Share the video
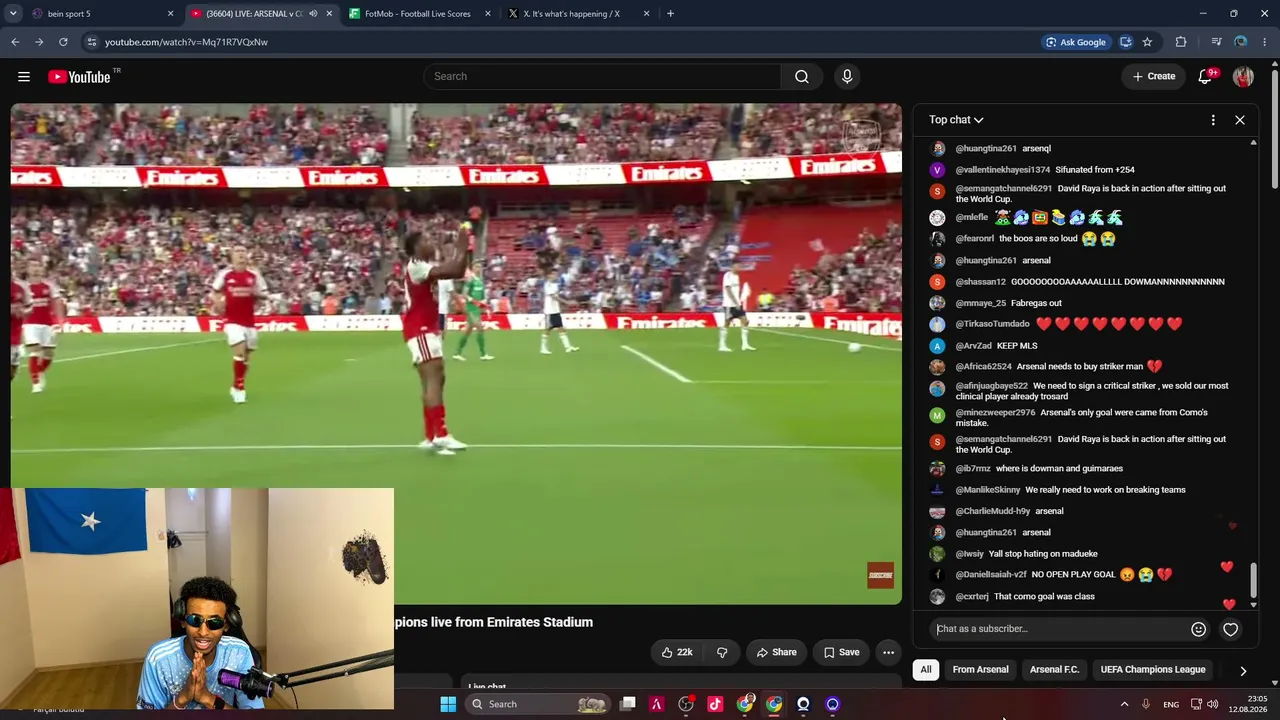 click(x=776, y=652)
